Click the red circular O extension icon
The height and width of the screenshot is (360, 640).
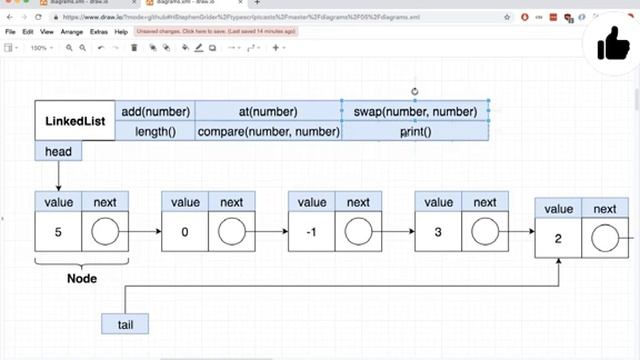pyautogui.click(x=525, y=17)
